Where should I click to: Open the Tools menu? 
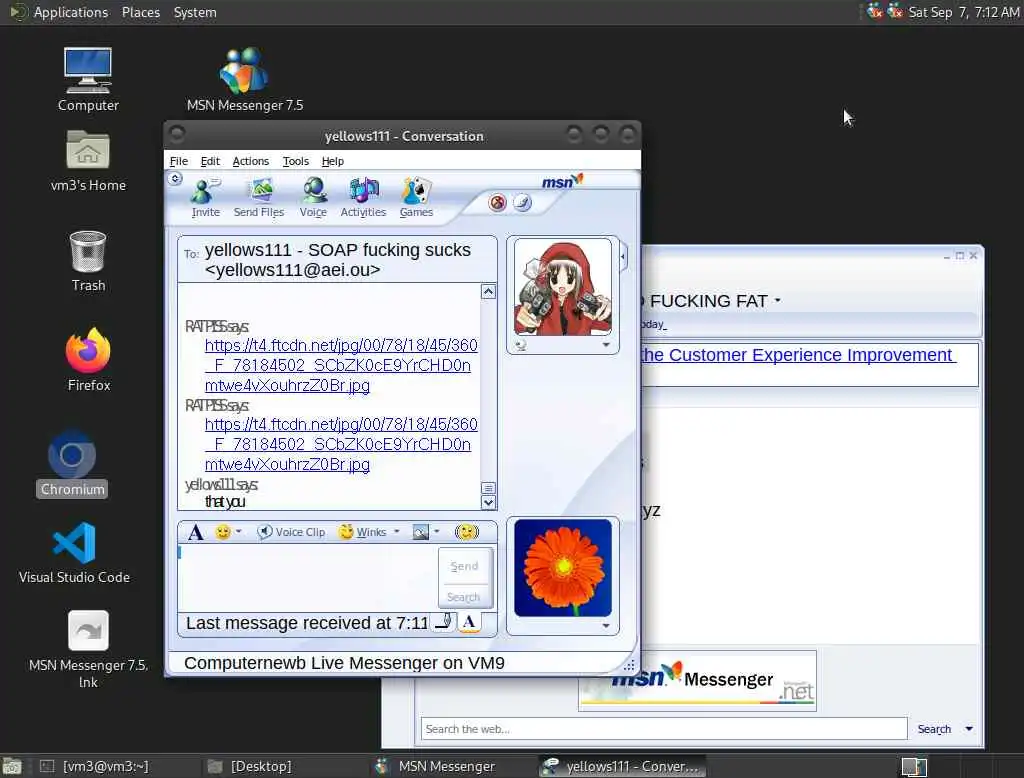(295, 161)
